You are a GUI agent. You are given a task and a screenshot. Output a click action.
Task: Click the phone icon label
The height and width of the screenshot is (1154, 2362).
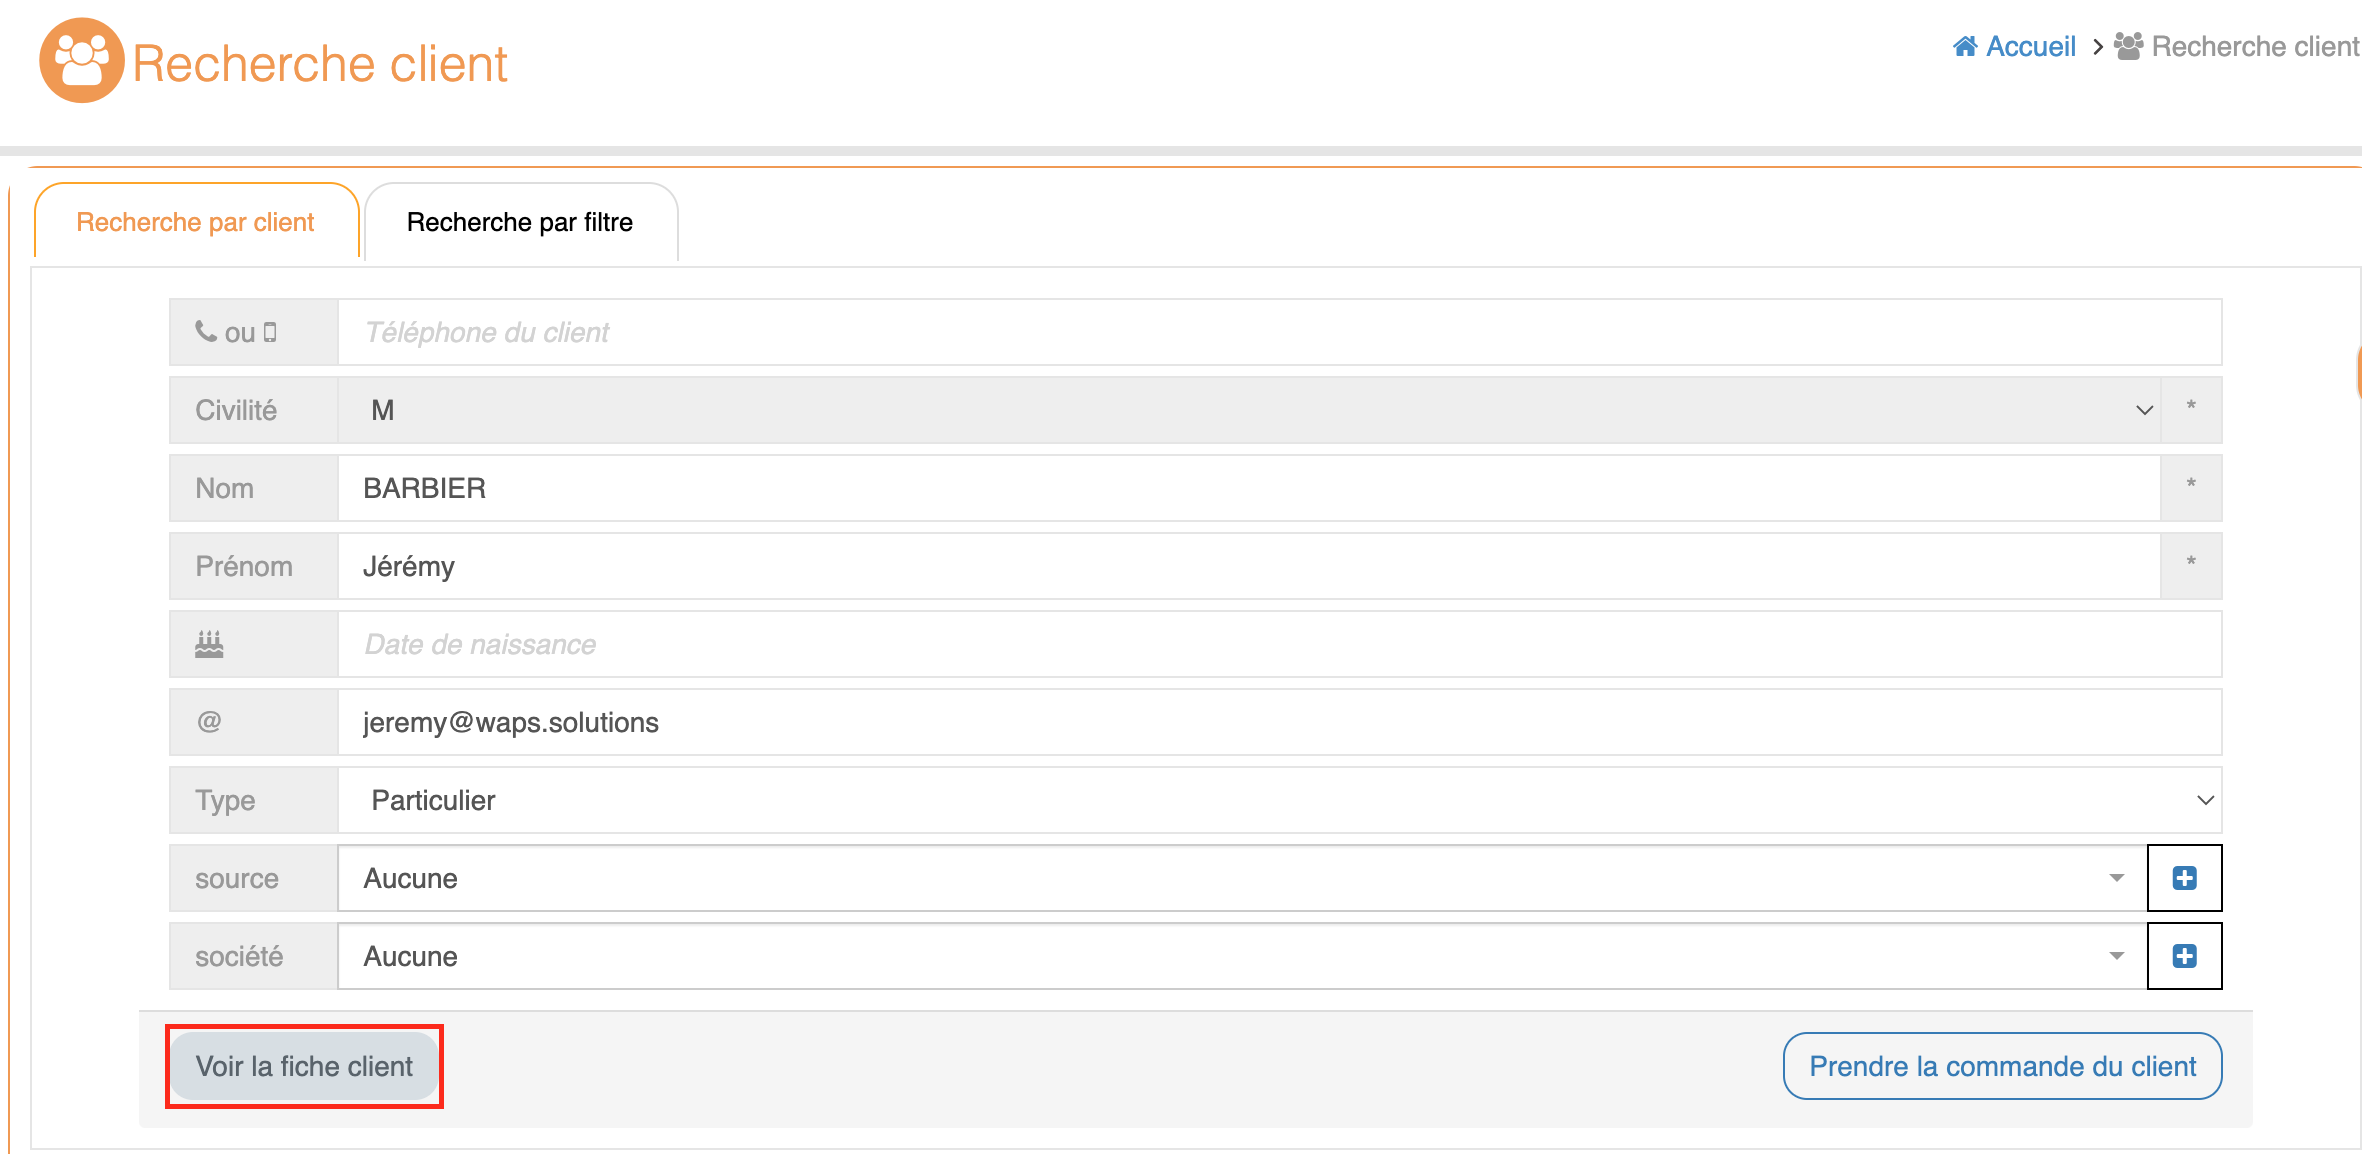[x=206, y=332]
